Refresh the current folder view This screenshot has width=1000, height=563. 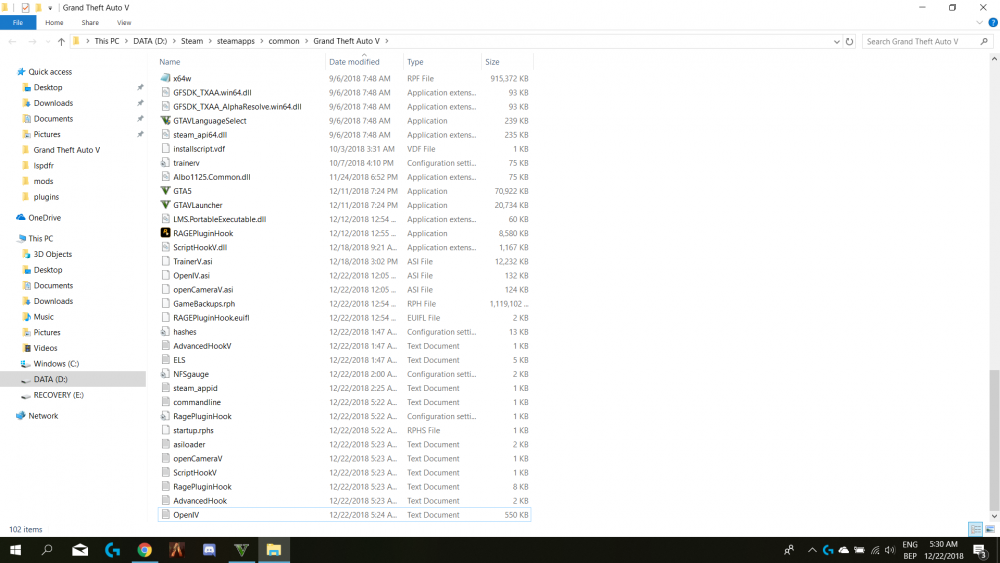coord(849,41)
